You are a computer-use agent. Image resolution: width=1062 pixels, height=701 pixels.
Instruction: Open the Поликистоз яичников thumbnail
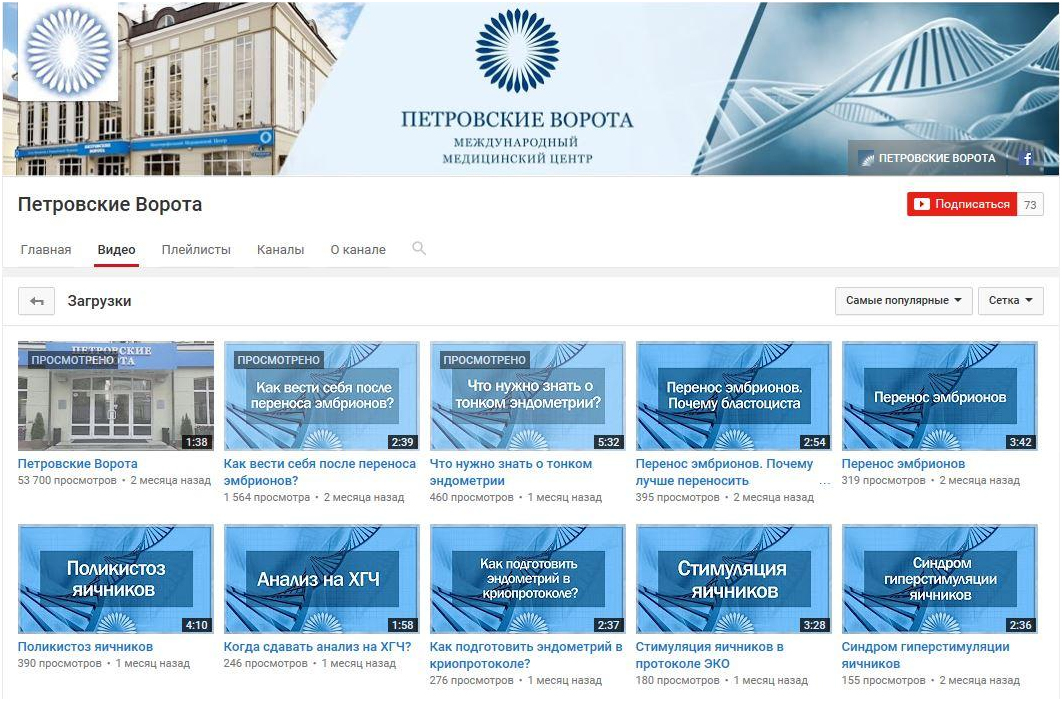[x=116, y=579]
